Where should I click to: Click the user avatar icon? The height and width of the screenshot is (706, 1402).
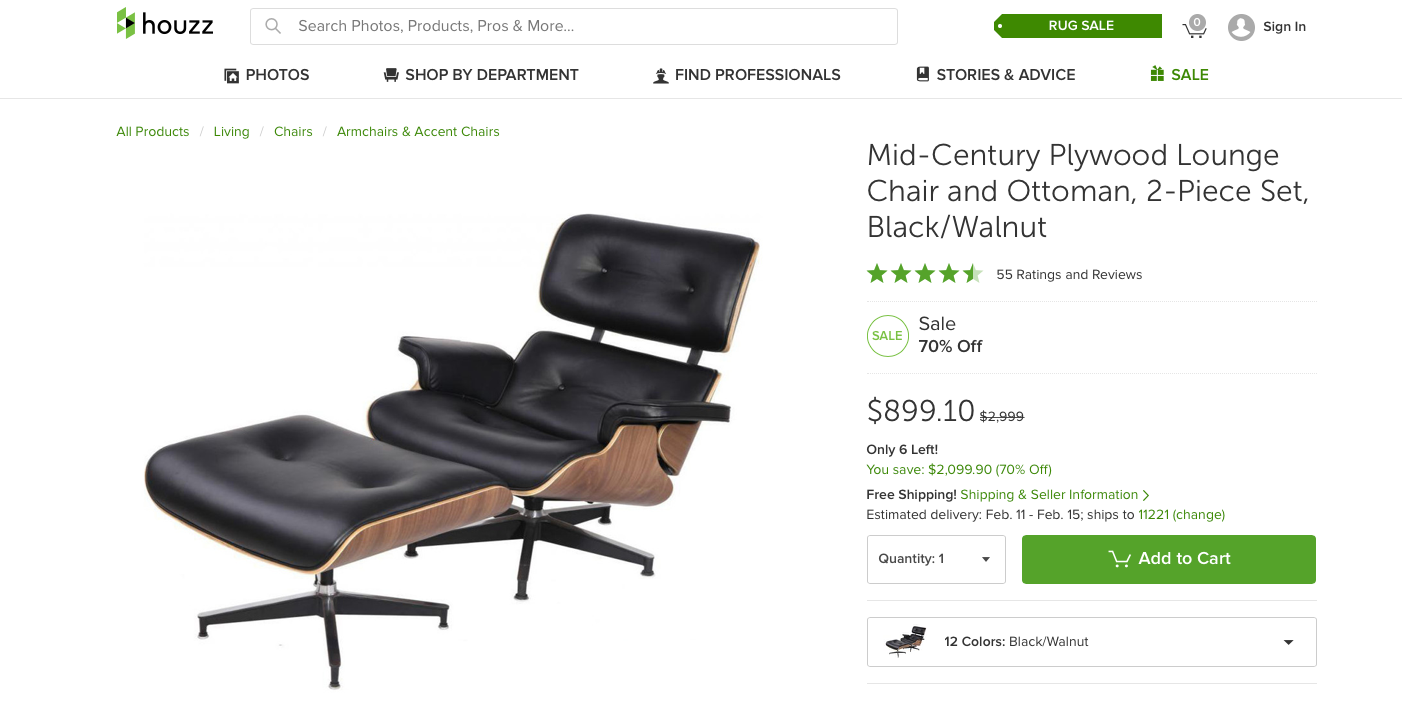[x=1241, y=27]
